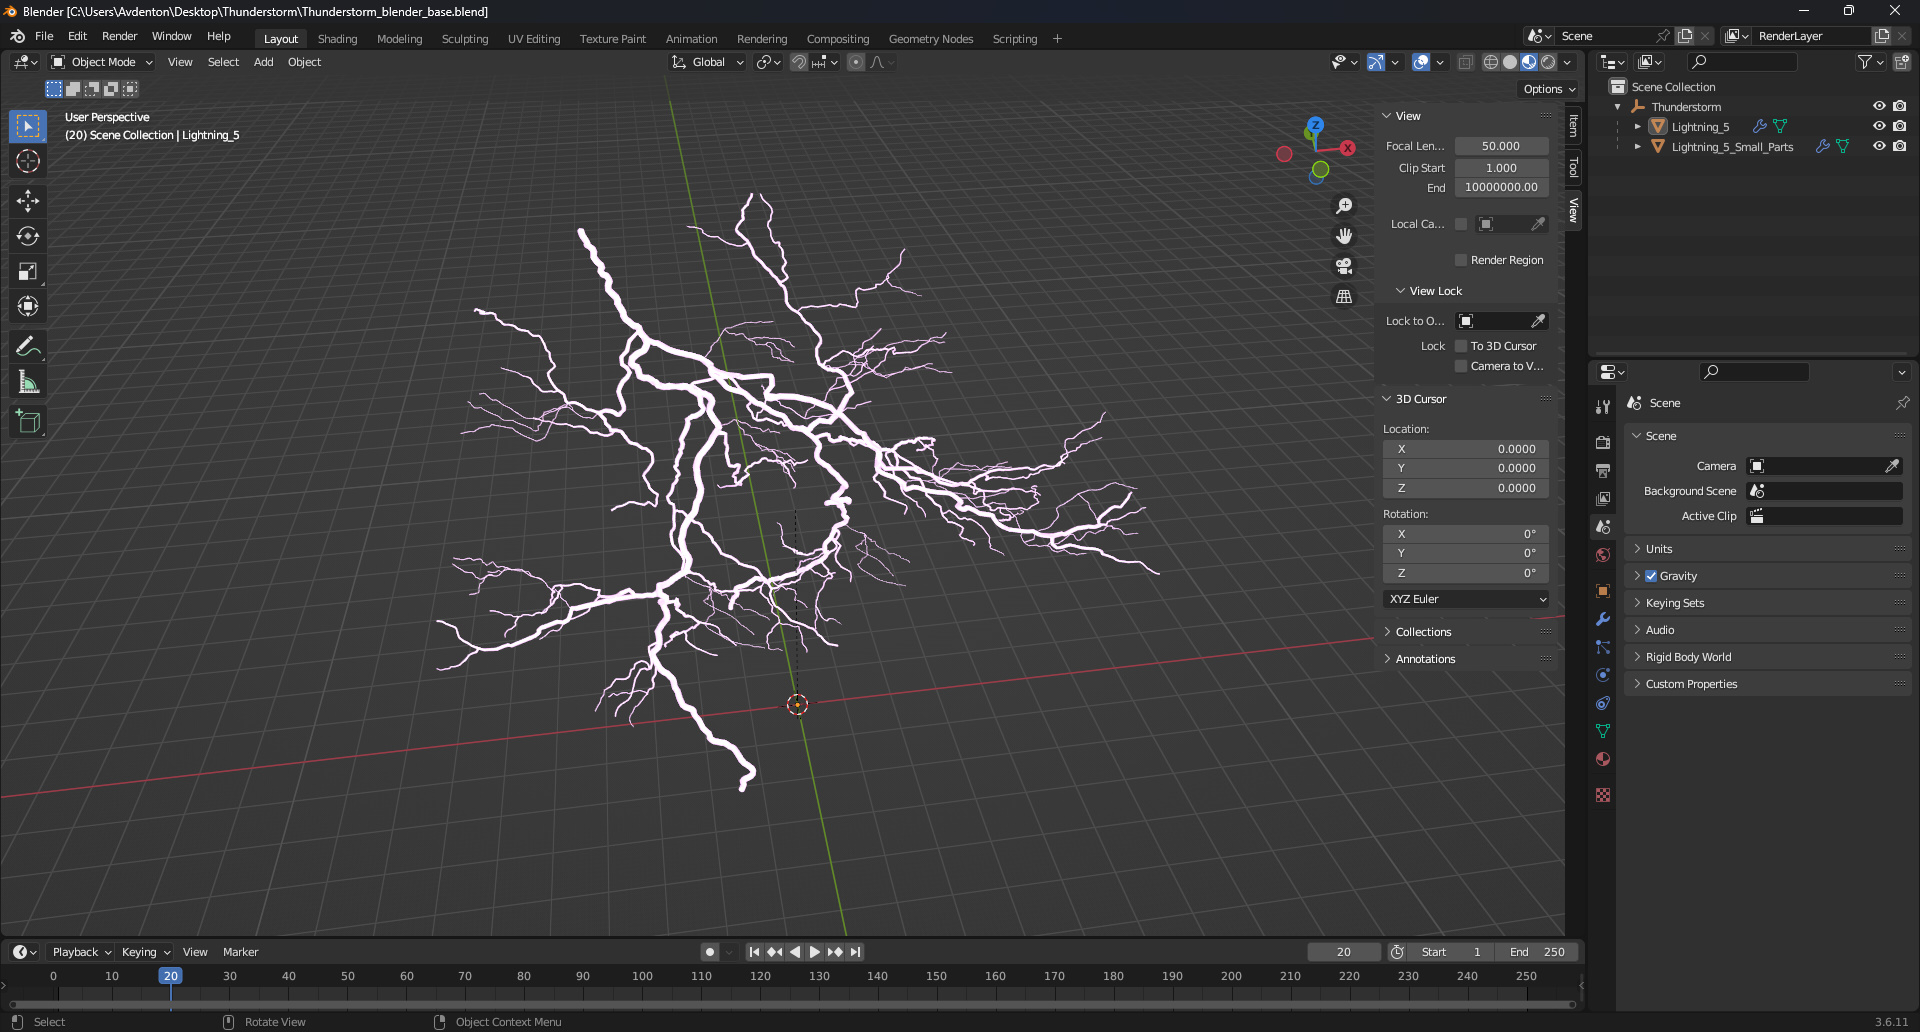1920x1032 pixels.
Task: Disable Lightning_5 render camera icon
Action: (x=1899, y=126)
